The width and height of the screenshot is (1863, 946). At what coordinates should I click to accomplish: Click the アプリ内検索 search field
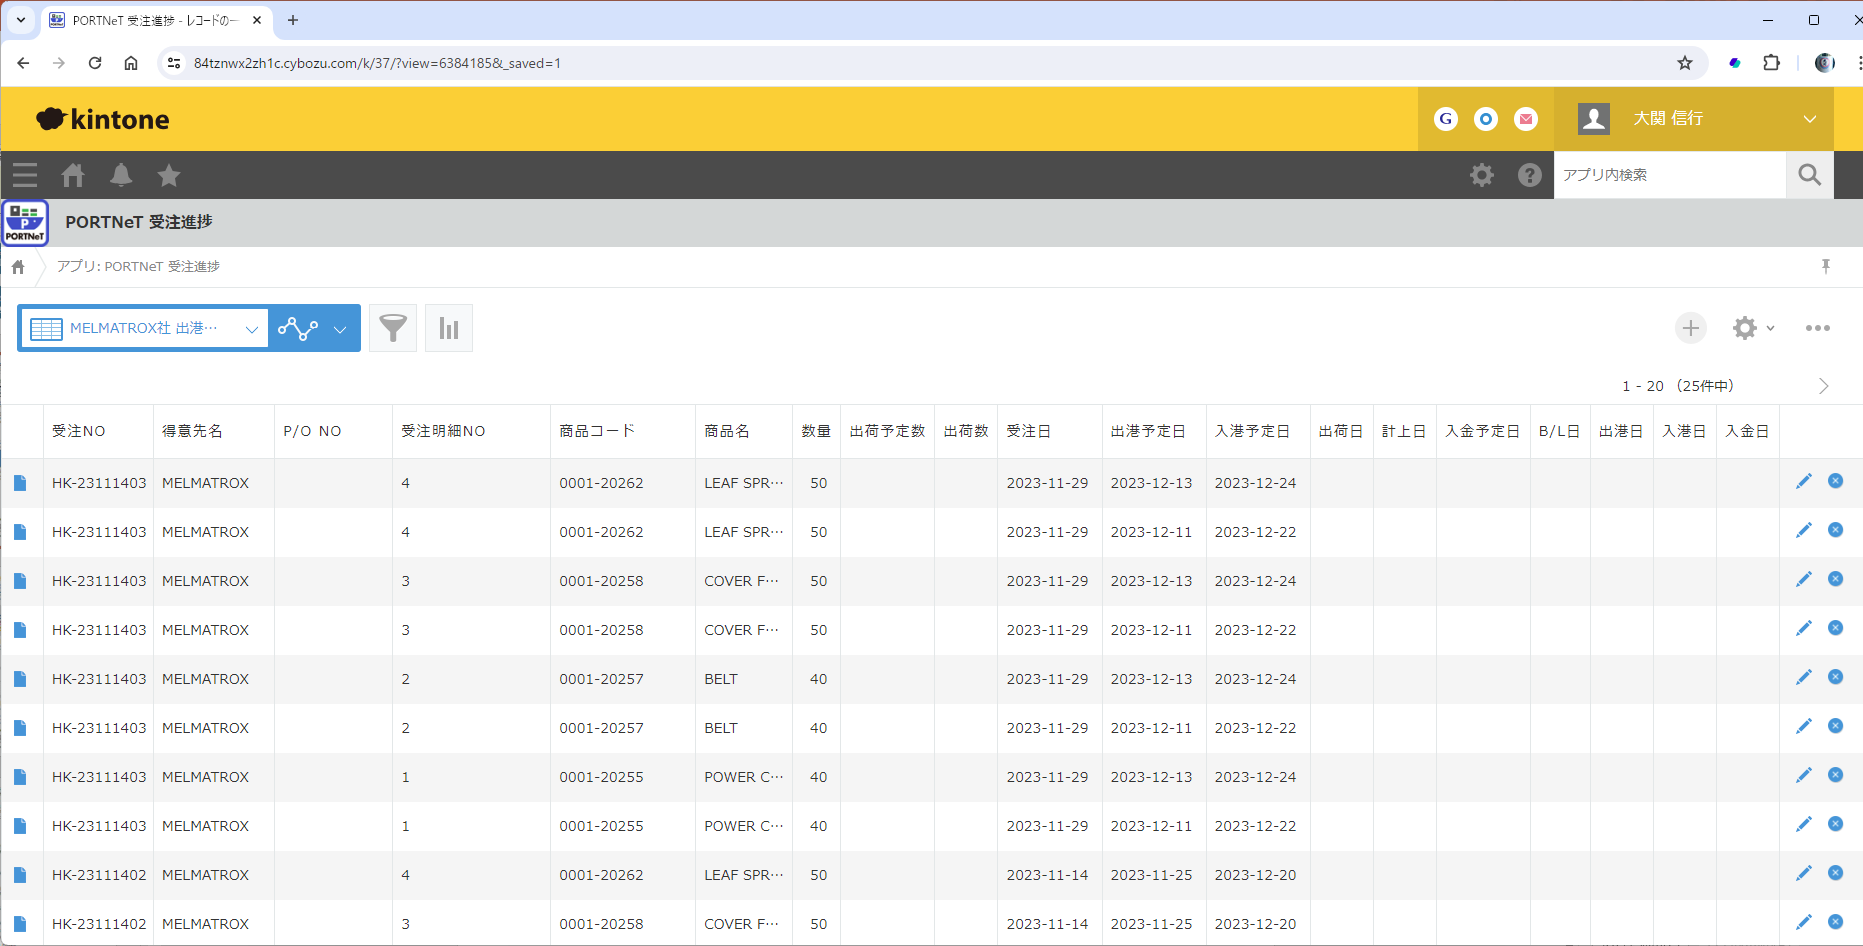[1668, 175]
